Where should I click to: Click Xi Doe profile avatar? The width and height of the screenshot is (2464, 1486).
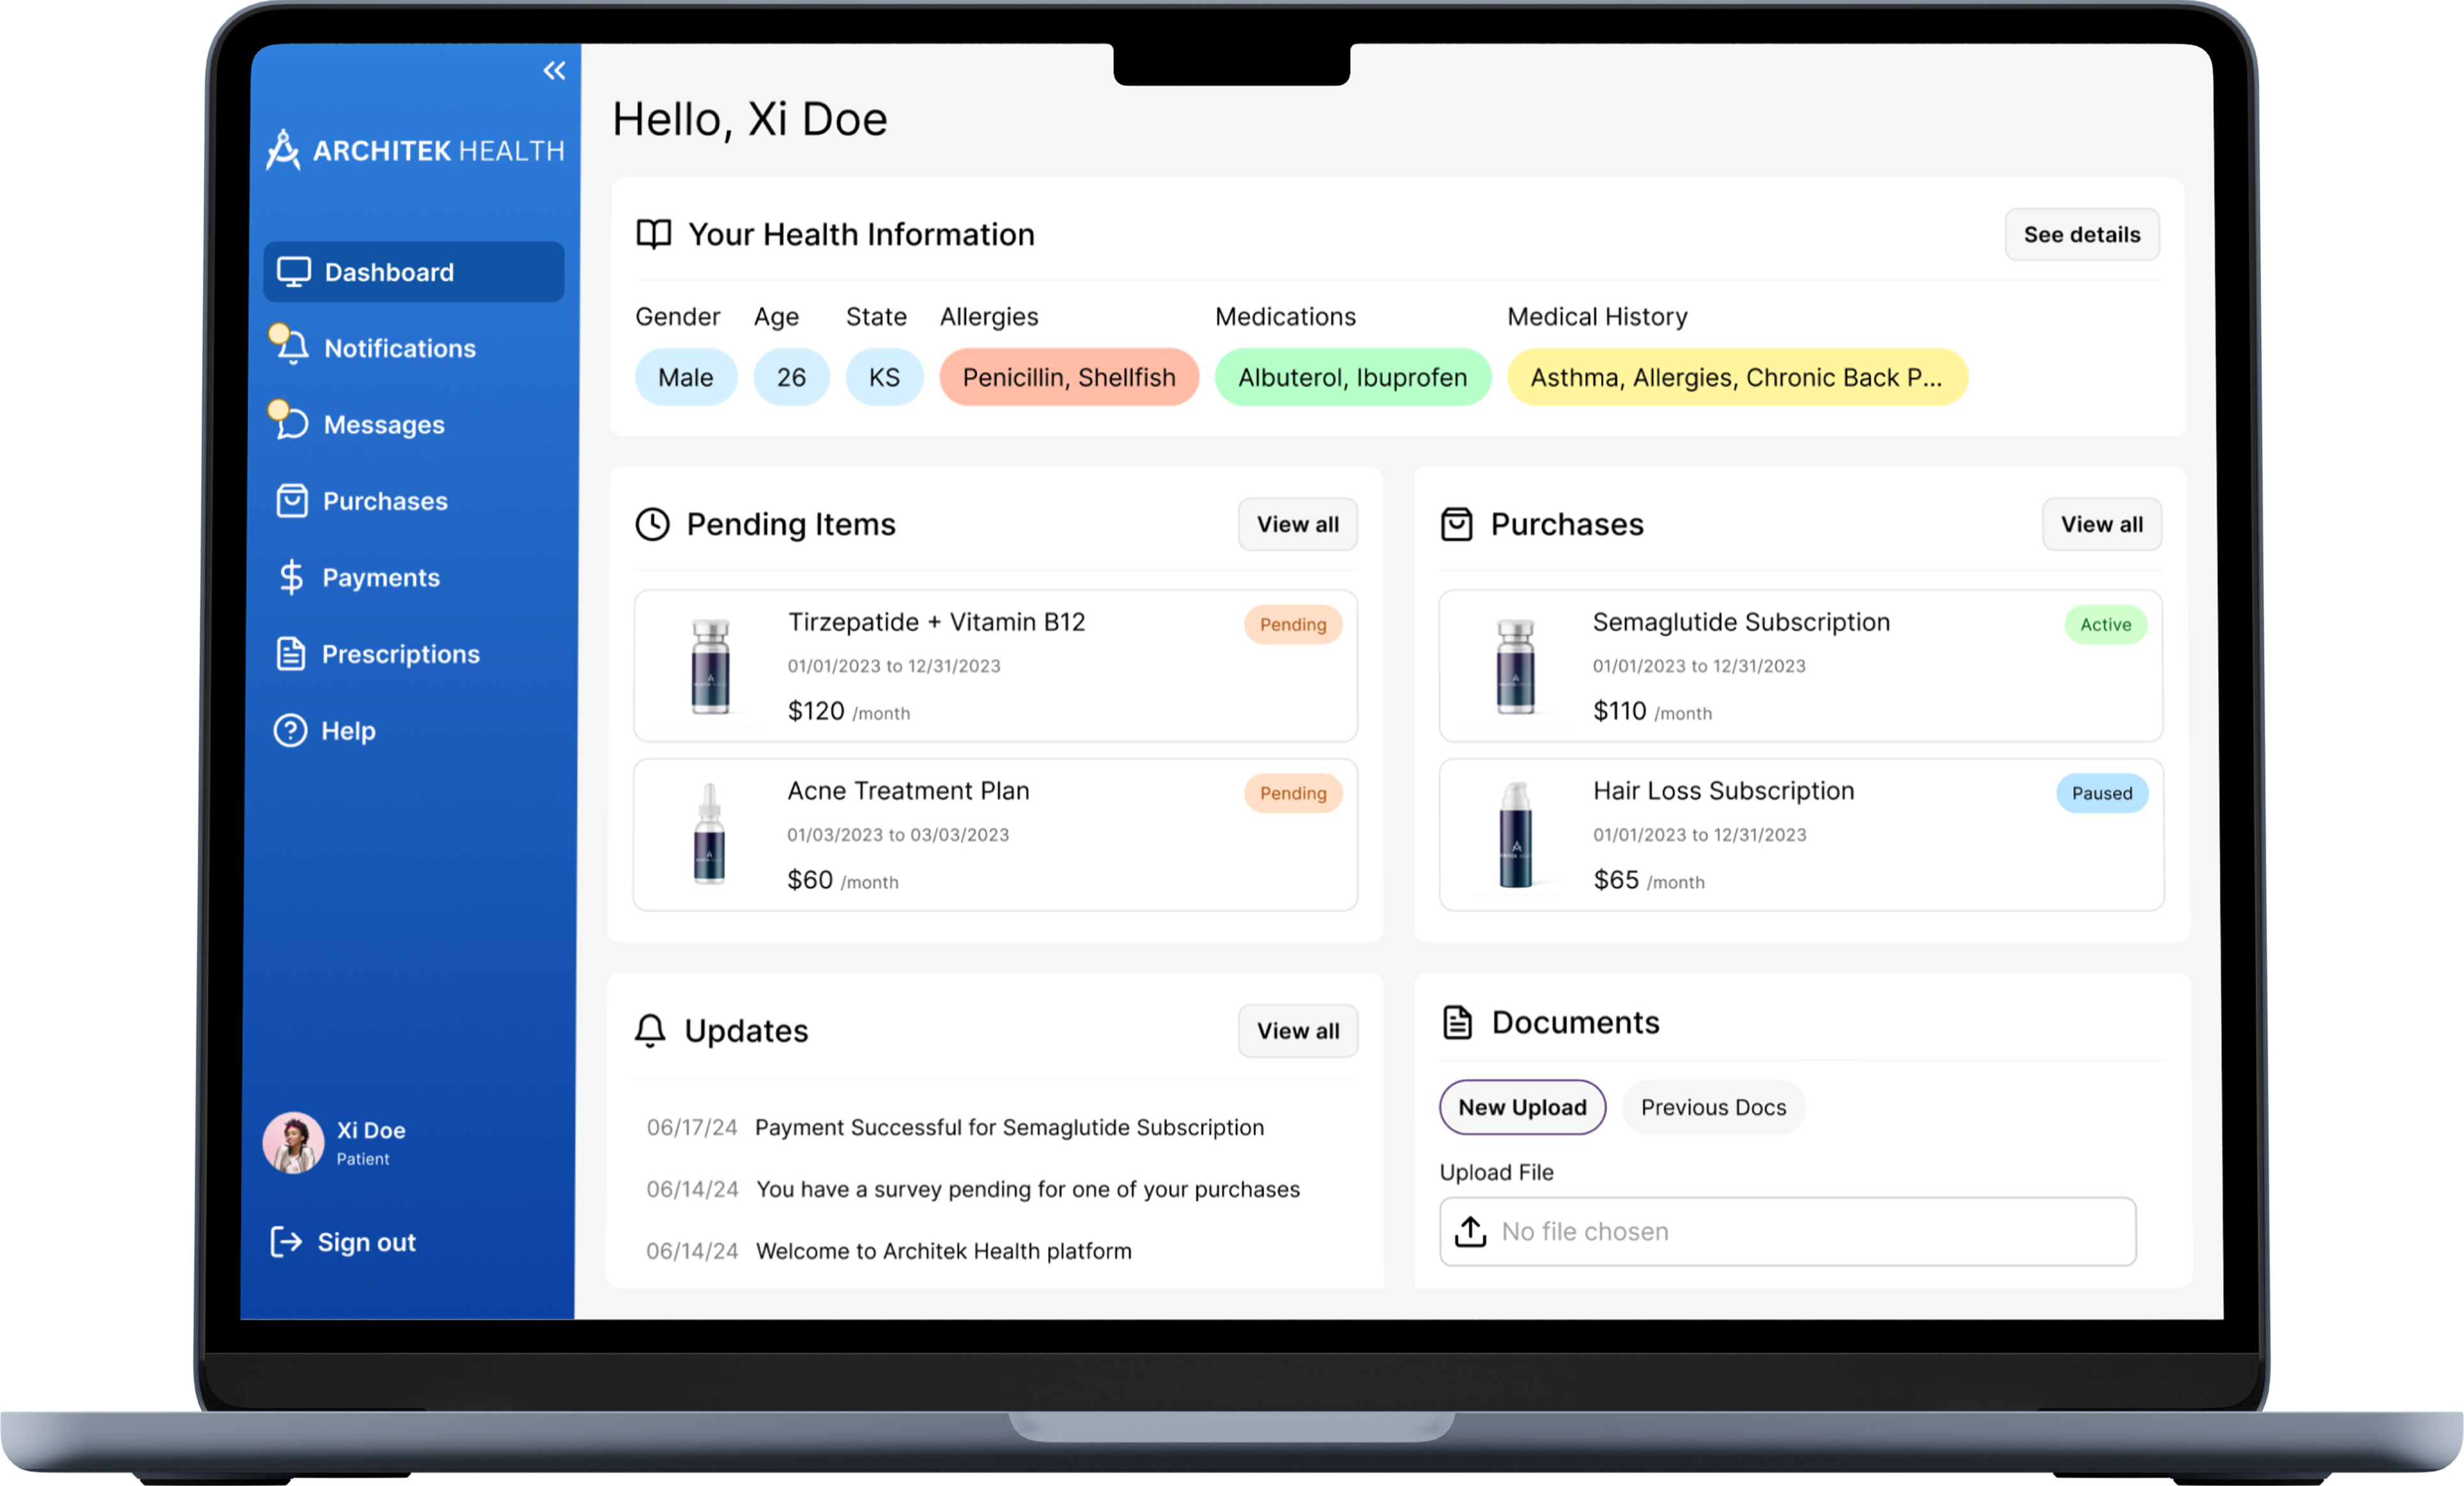[x=293, y=1142]
